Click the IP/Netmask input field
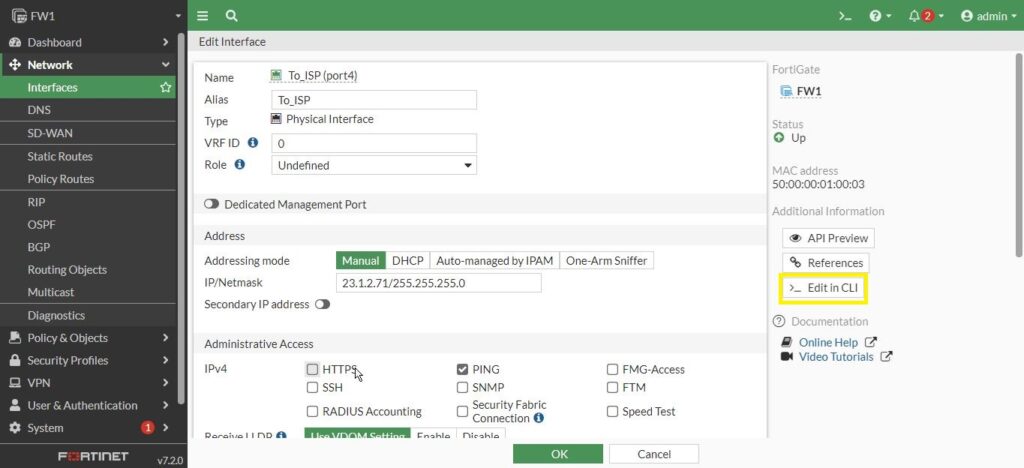Viewport: 1024px width, 468px height. [439, 283]
